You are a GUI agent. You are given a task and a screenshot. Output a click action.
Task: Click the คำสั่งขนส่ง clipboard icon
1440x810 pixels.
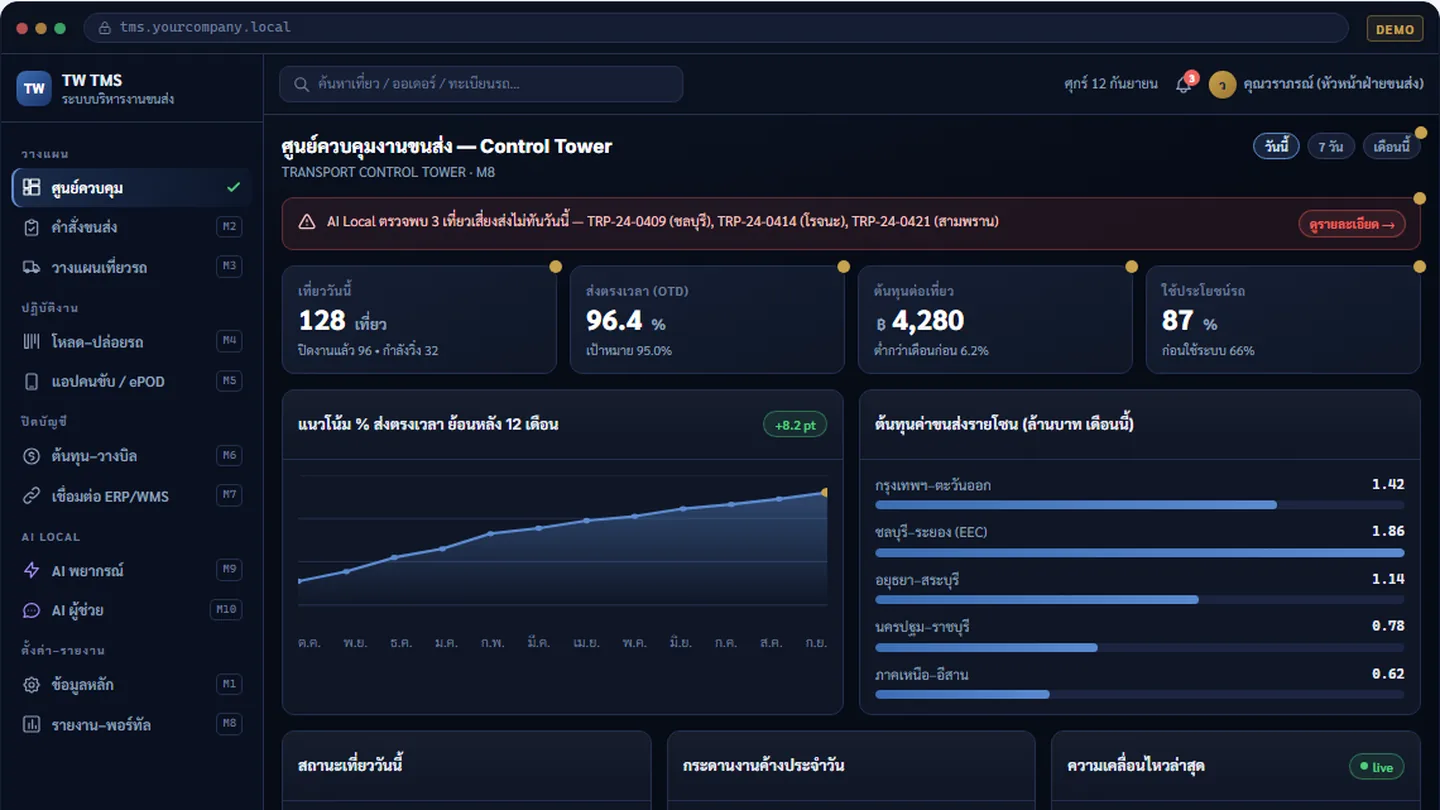coord(31,227)
